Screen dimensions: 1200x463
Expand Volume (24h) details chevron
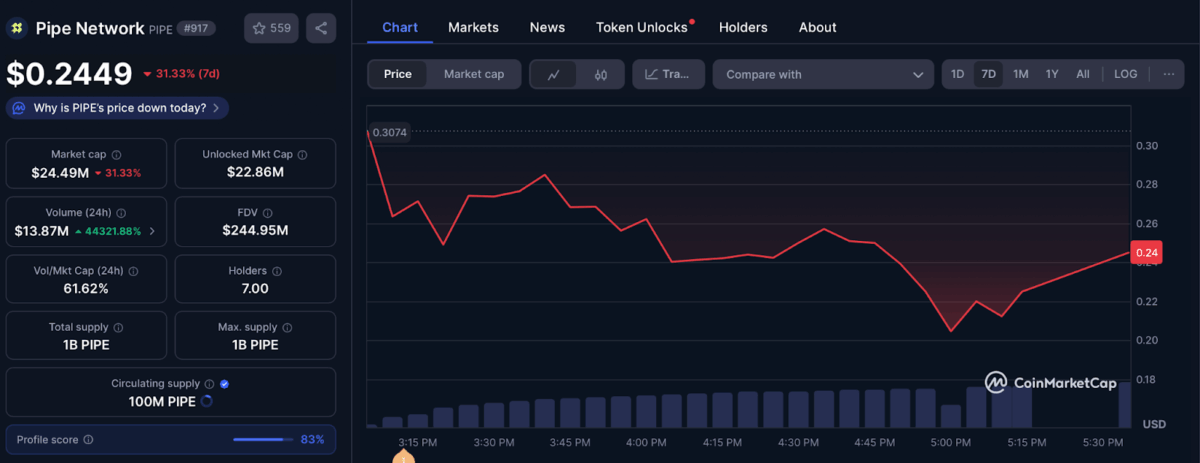(152, 231)
